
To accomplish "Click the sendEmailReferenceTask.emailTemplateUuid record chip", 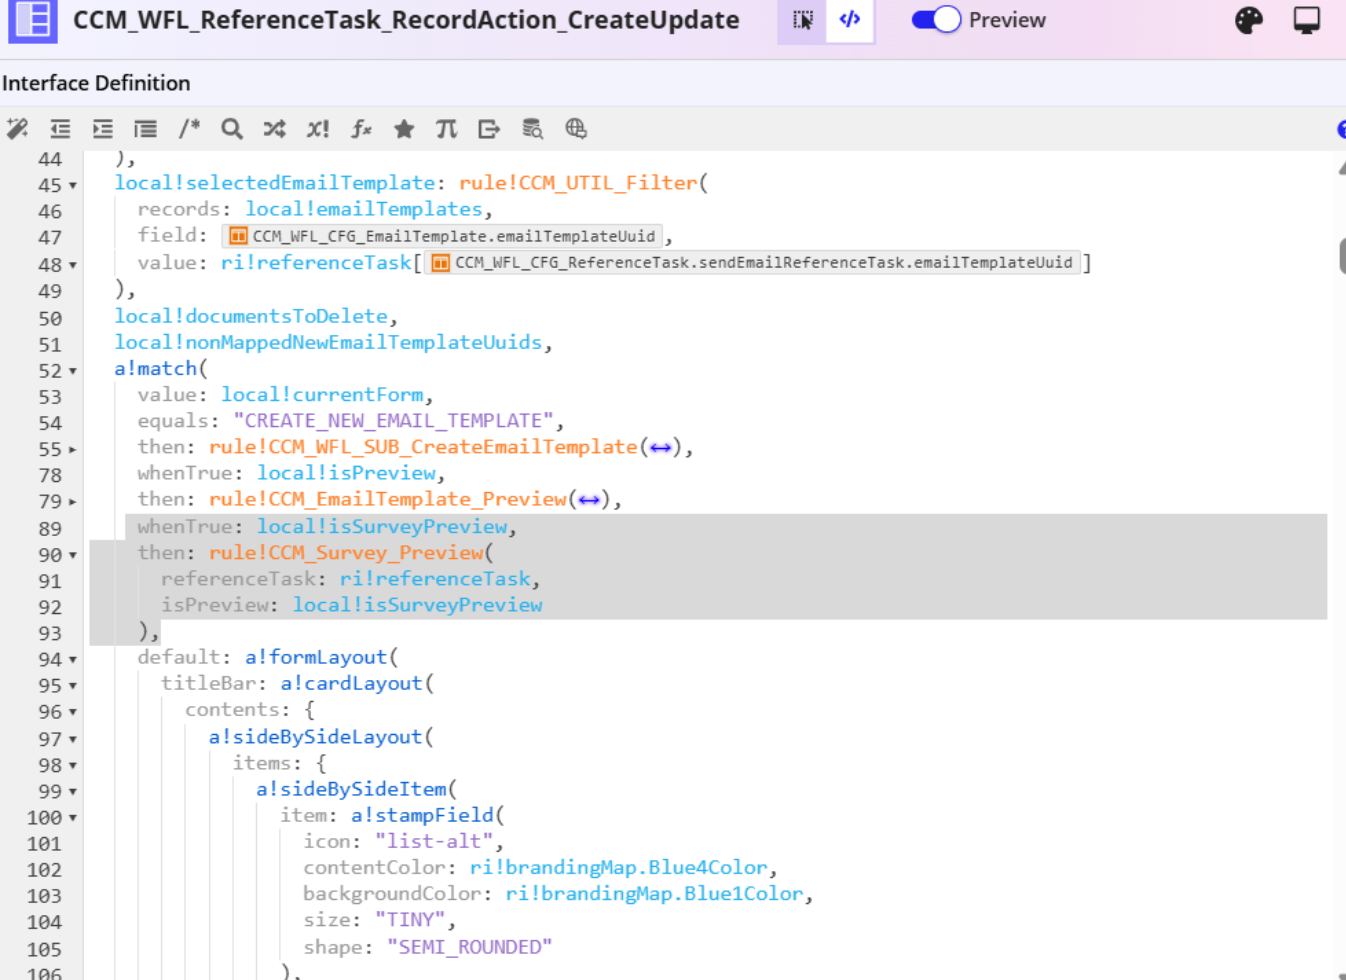I will pos(755,263).
